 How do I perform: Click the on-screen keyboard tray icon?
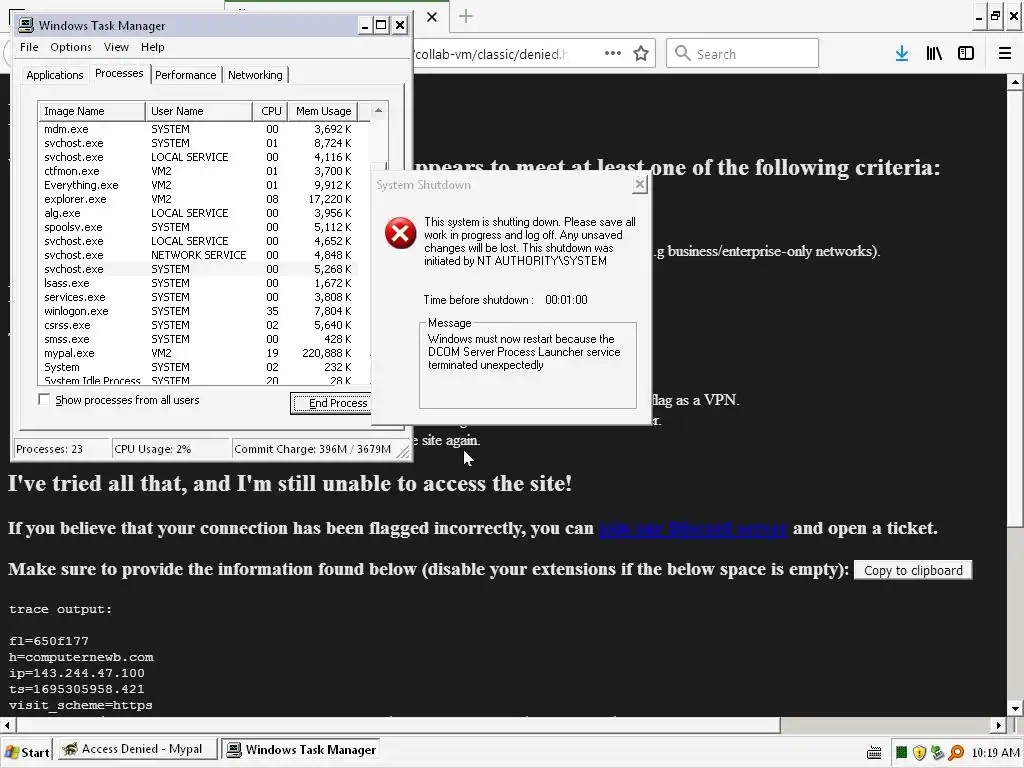[x=874, y=753]
